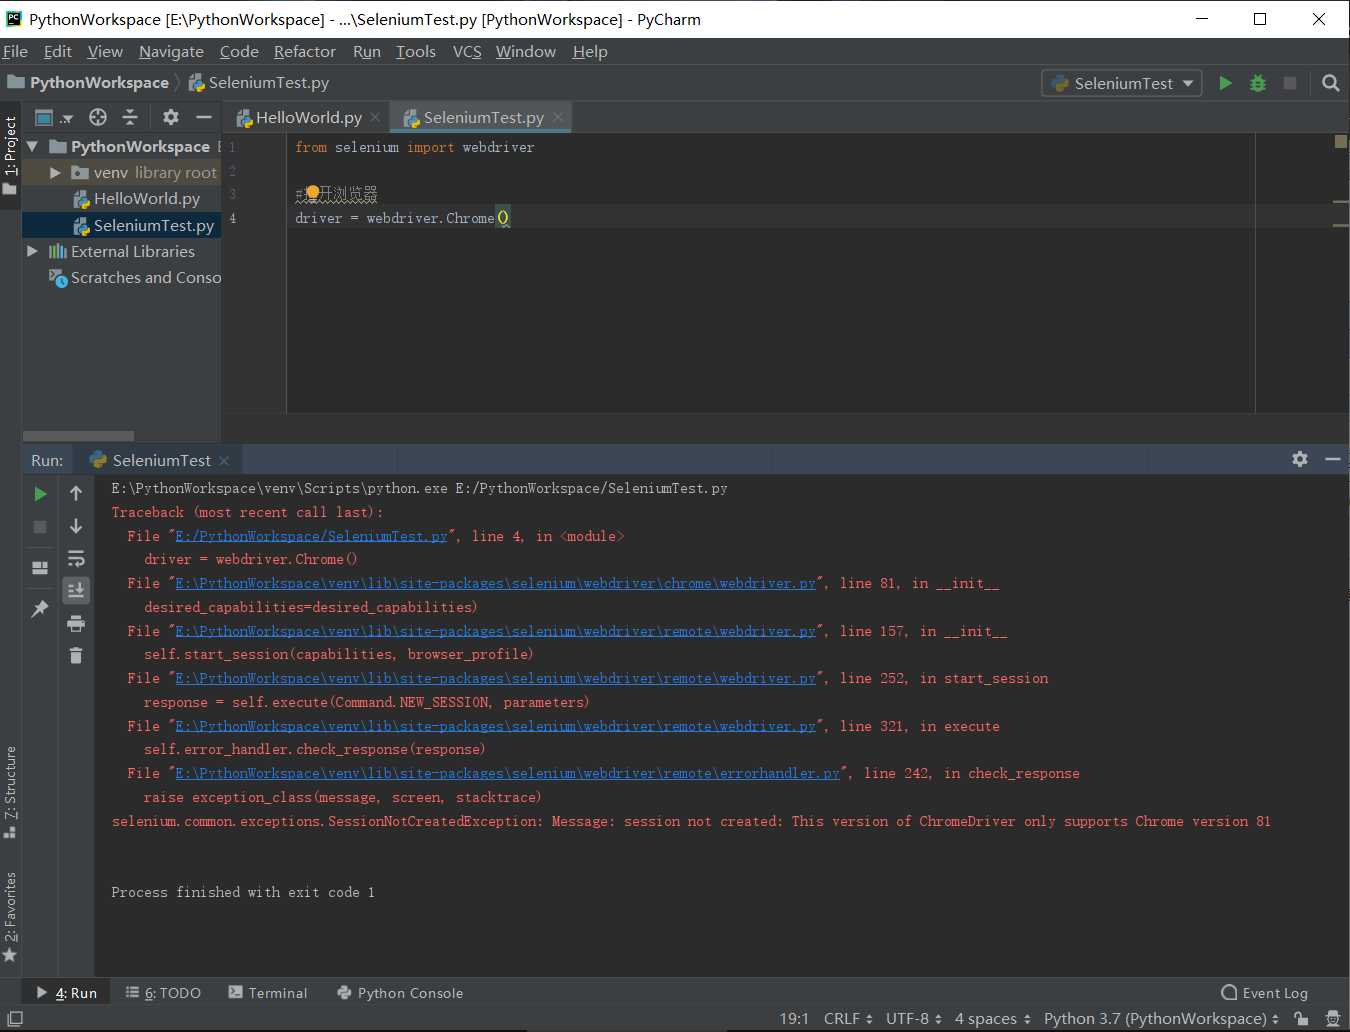Click the inspector icon in status bar
The height and width of the screenshot is (1032, 1350).
(x=1332, y=1019)
